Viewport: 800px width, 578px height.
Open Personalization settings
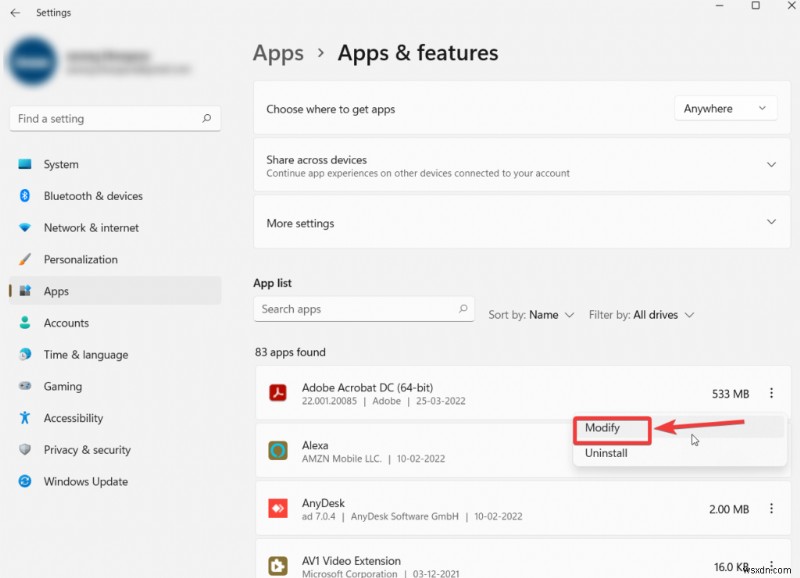[115, 259]
